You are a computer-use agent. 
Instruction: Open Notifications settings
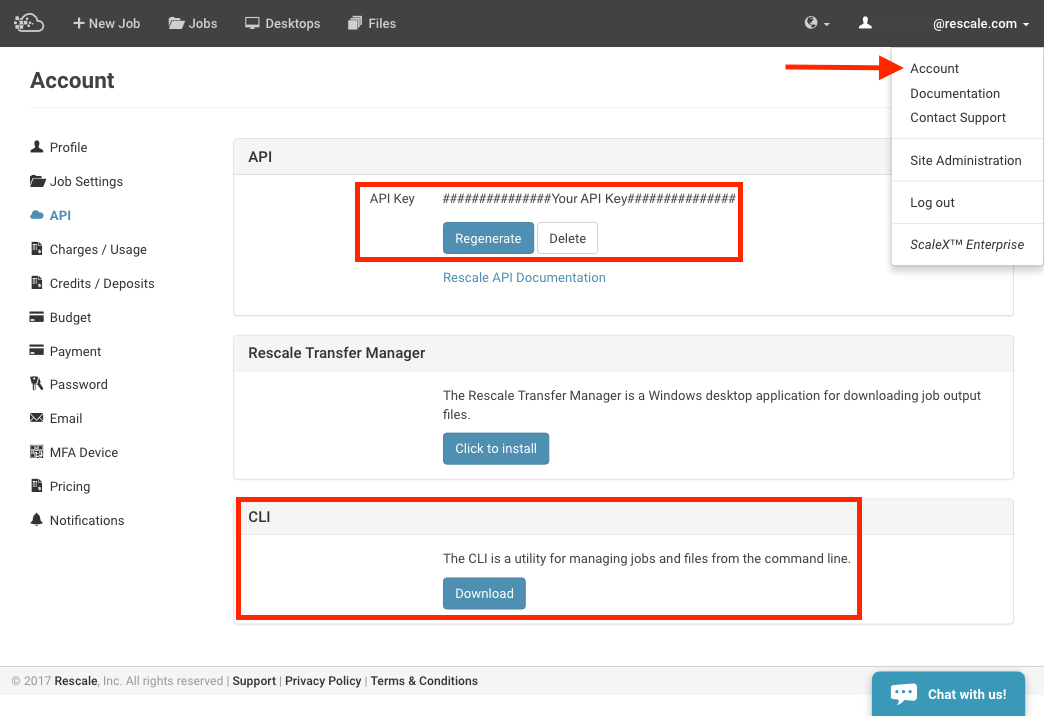(87, 520)
